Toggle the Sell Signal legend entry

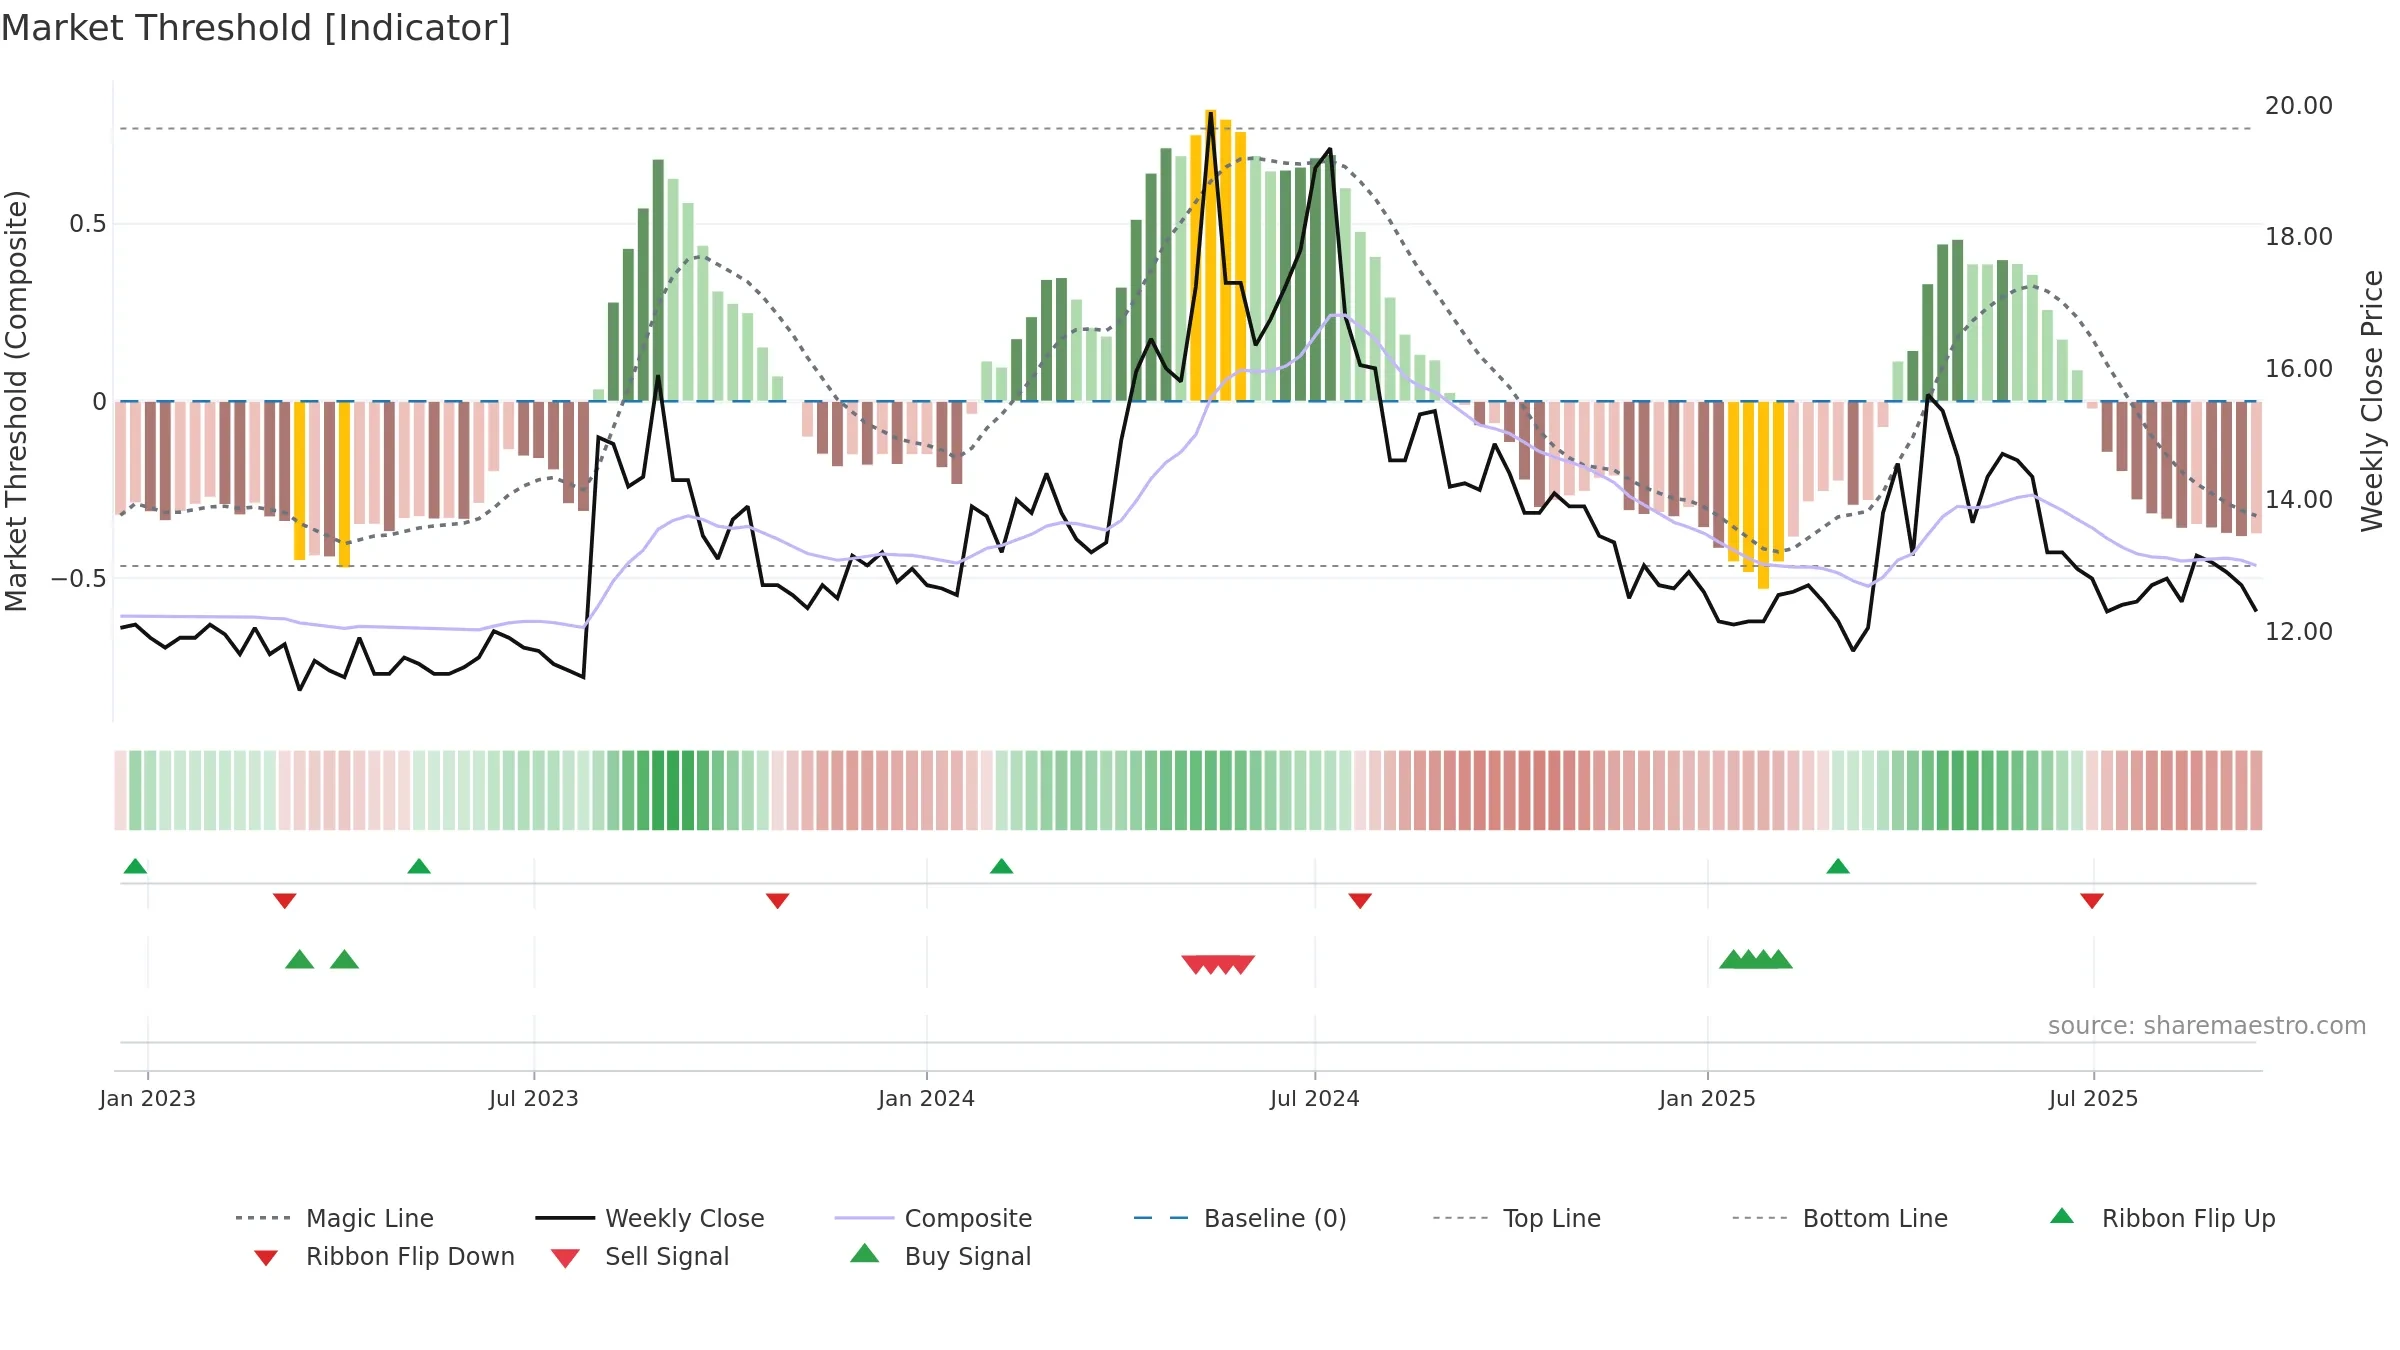tap(640, 1256)
